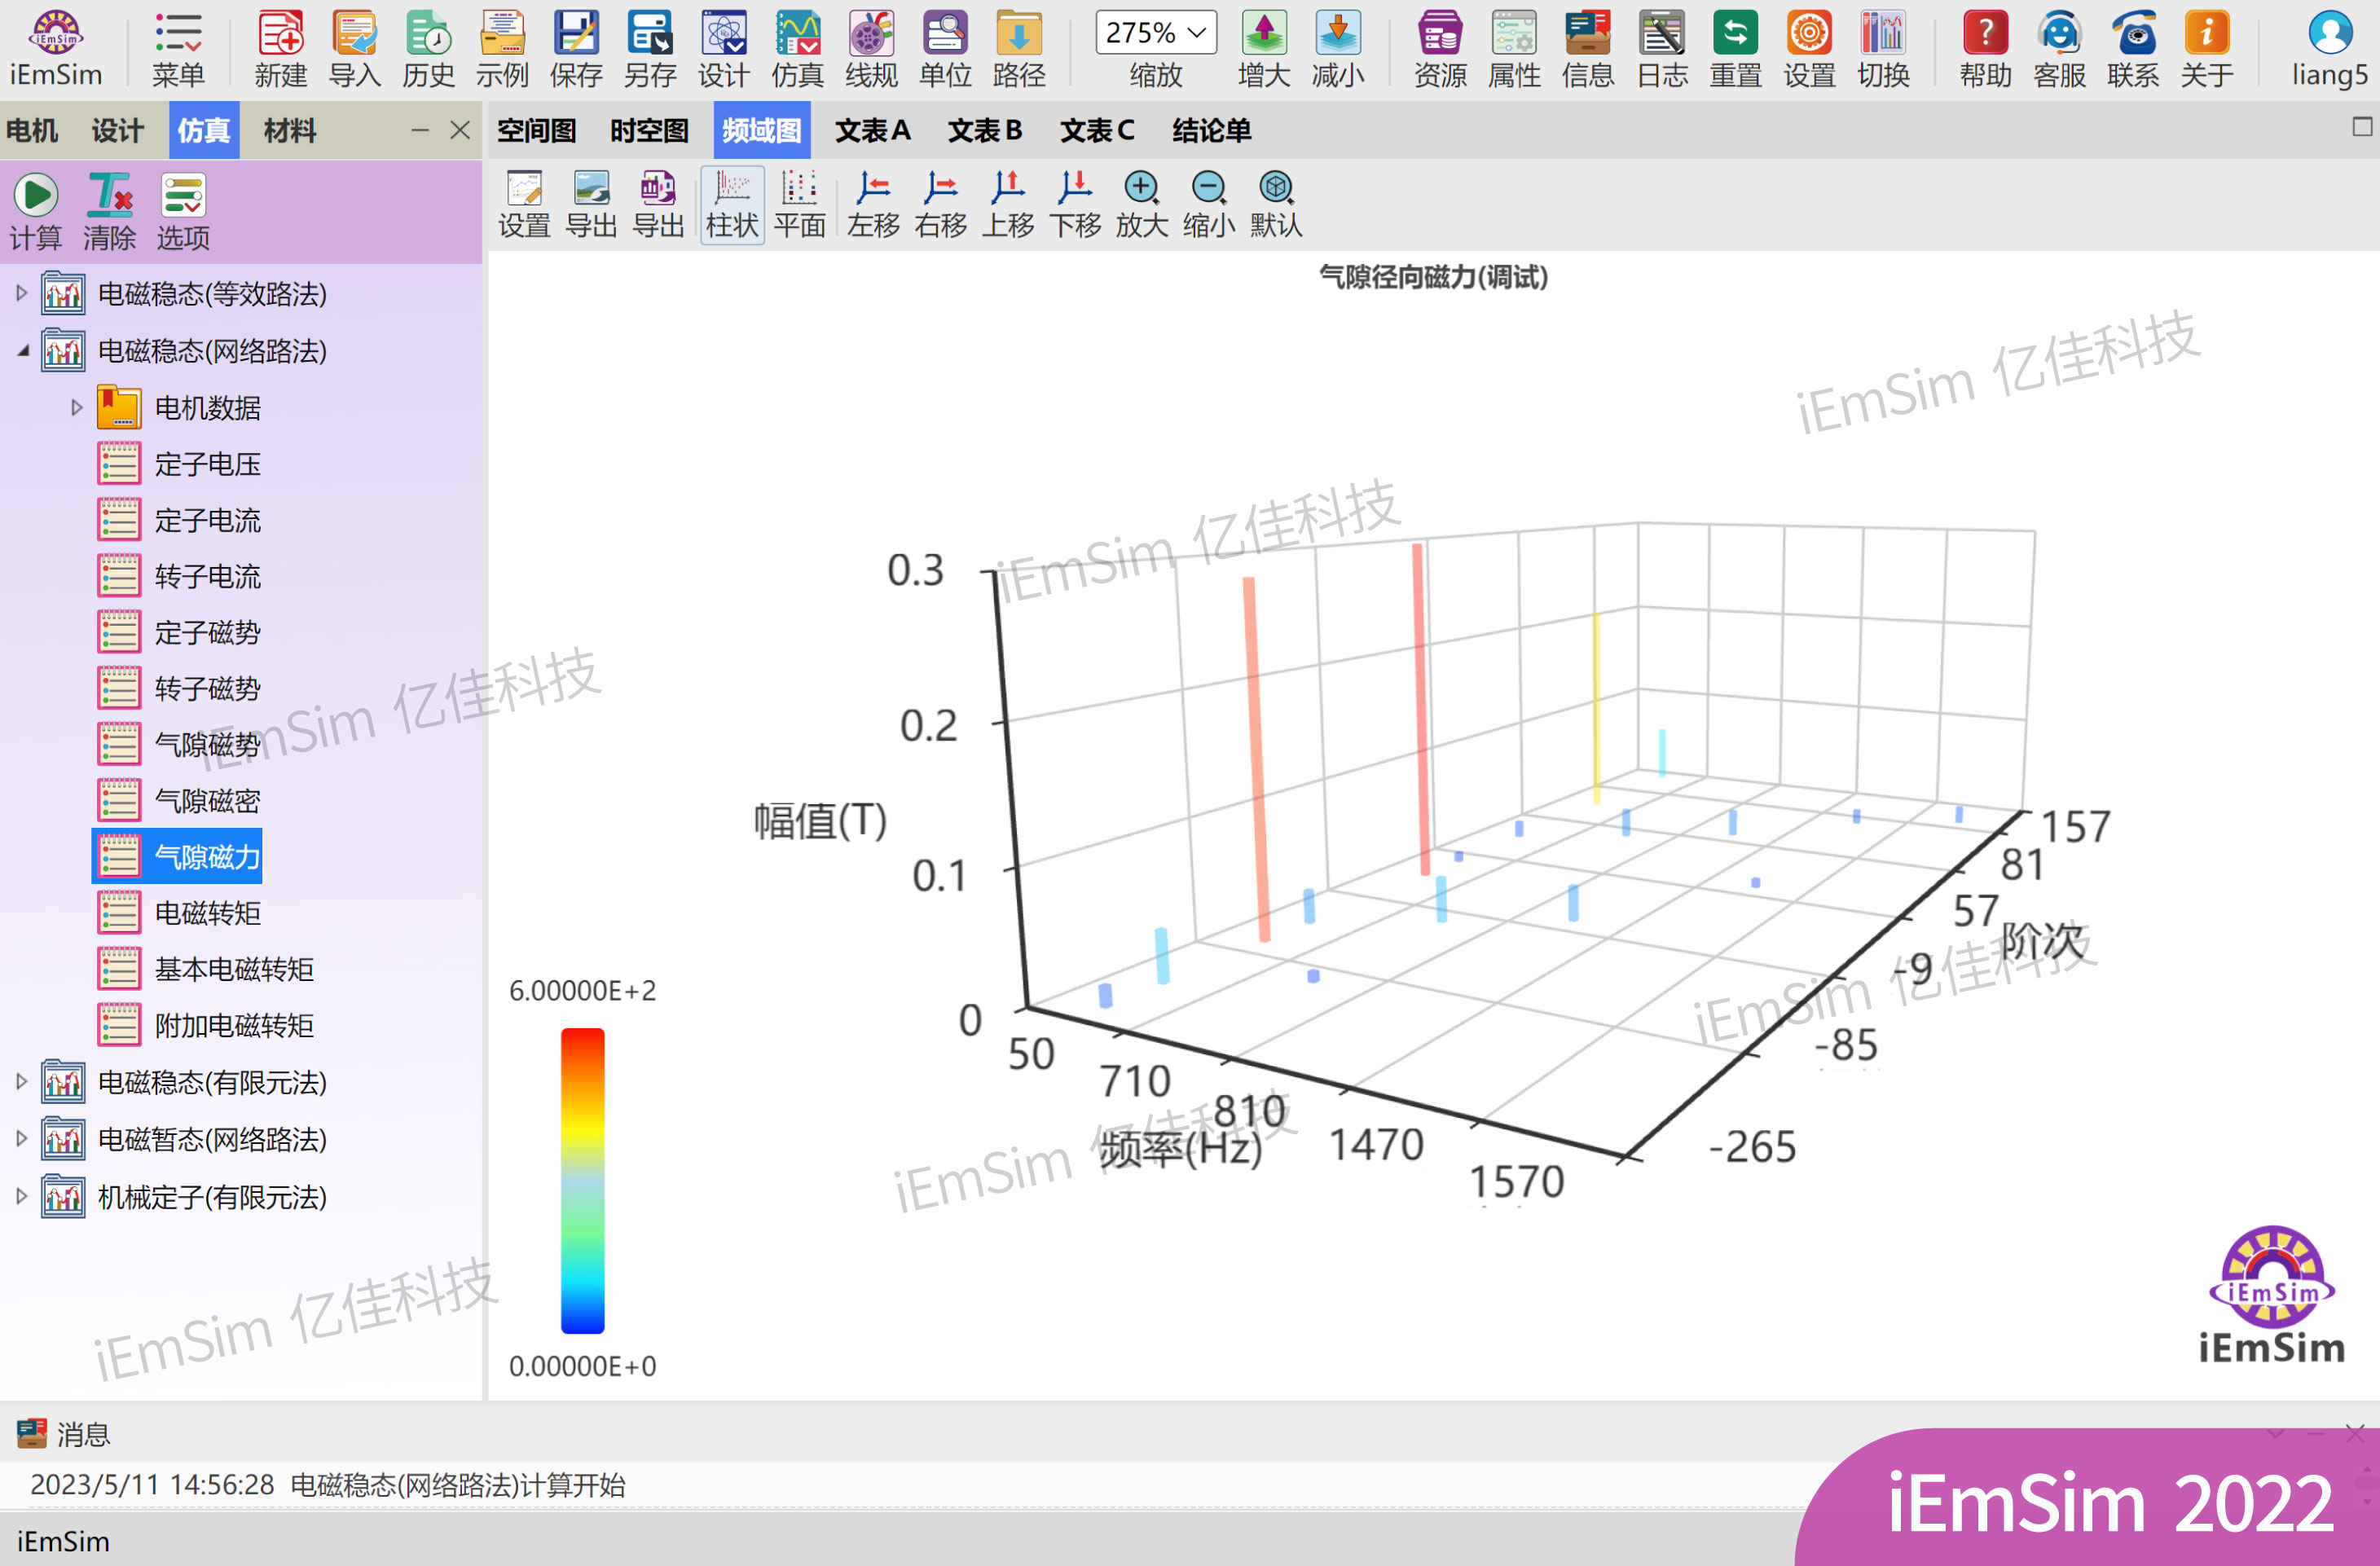
Task: Toggle the 平面 (Planar) chart mode
Action: [x=799, y=204]
